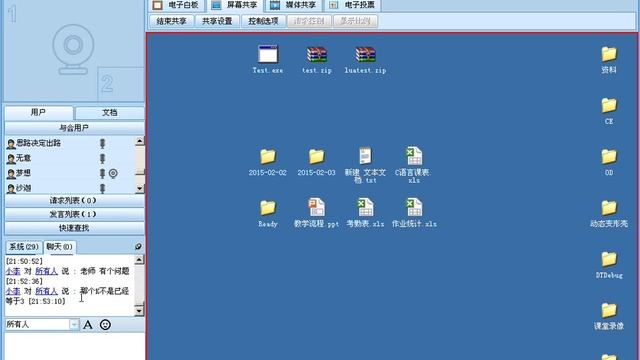Image resolution: width=640 pixels, height=360 pixels.
Task: Expand the 请求列表 (0) section
Action: click(74, 200)
